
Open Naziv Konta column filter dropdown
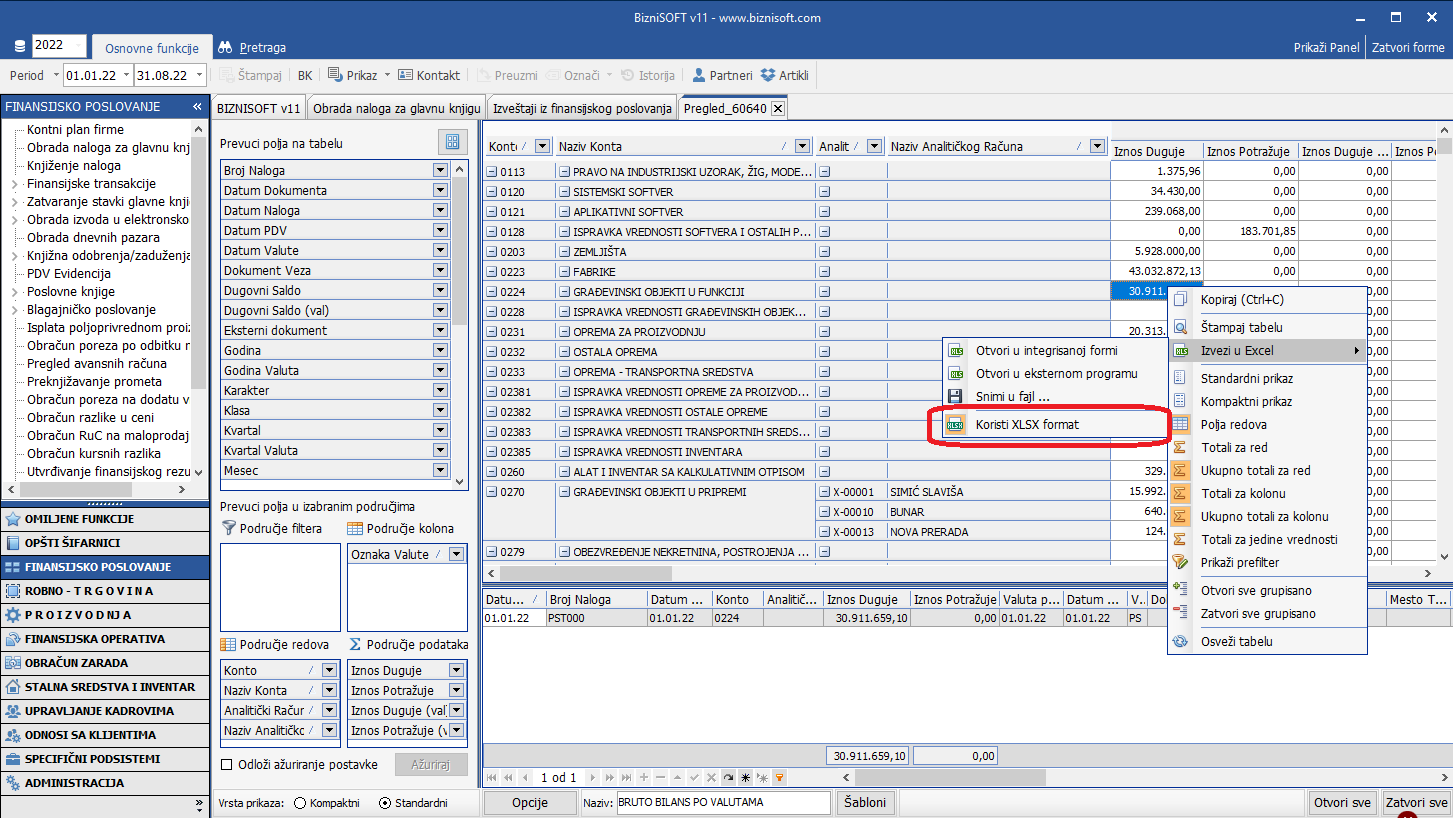[801, 146]
